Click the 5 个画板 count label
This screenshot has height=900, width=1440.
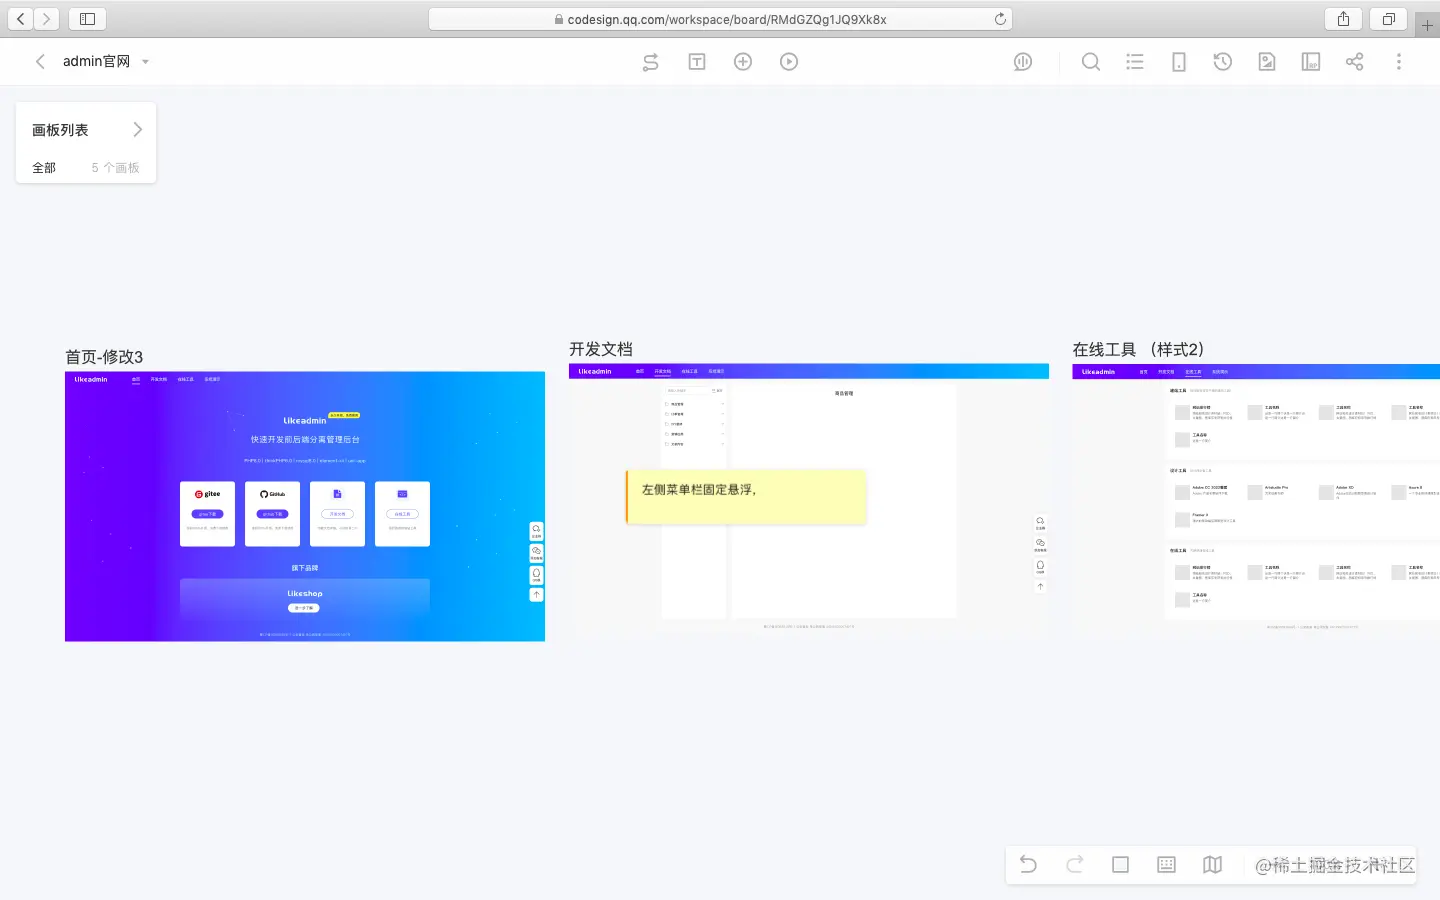[x=115, y=168]
